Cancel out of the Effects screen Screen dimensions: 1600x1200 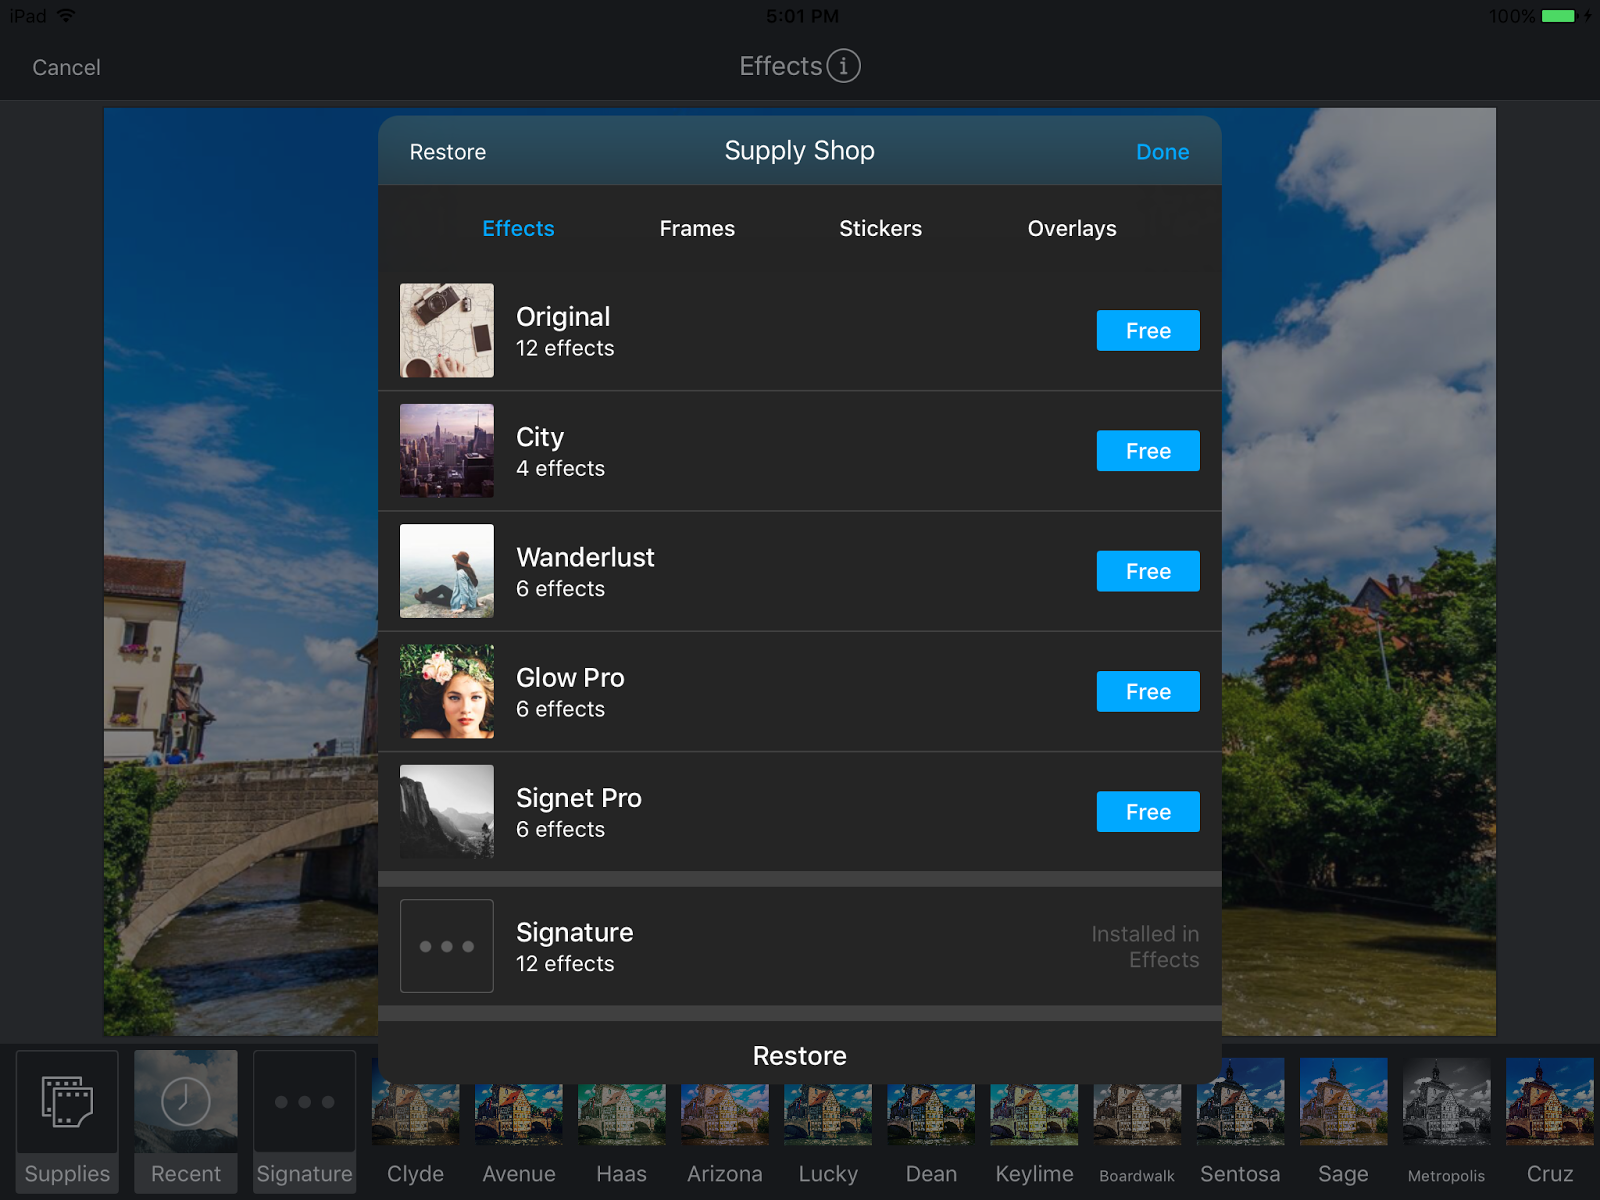coord(66,67)
